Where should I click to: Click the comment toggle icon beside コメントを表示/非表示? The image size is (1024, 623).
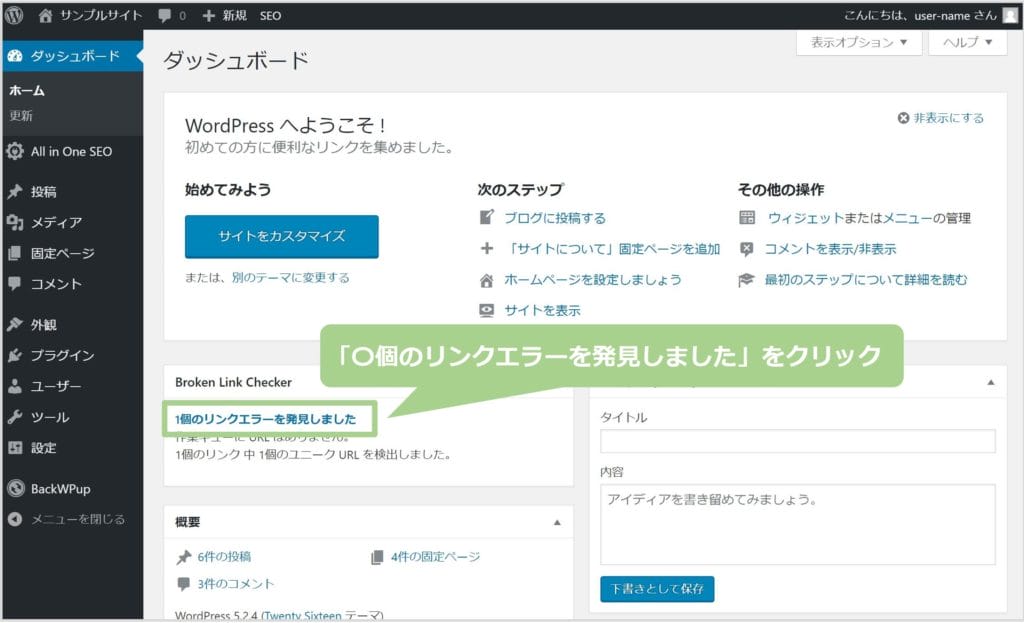746,249
